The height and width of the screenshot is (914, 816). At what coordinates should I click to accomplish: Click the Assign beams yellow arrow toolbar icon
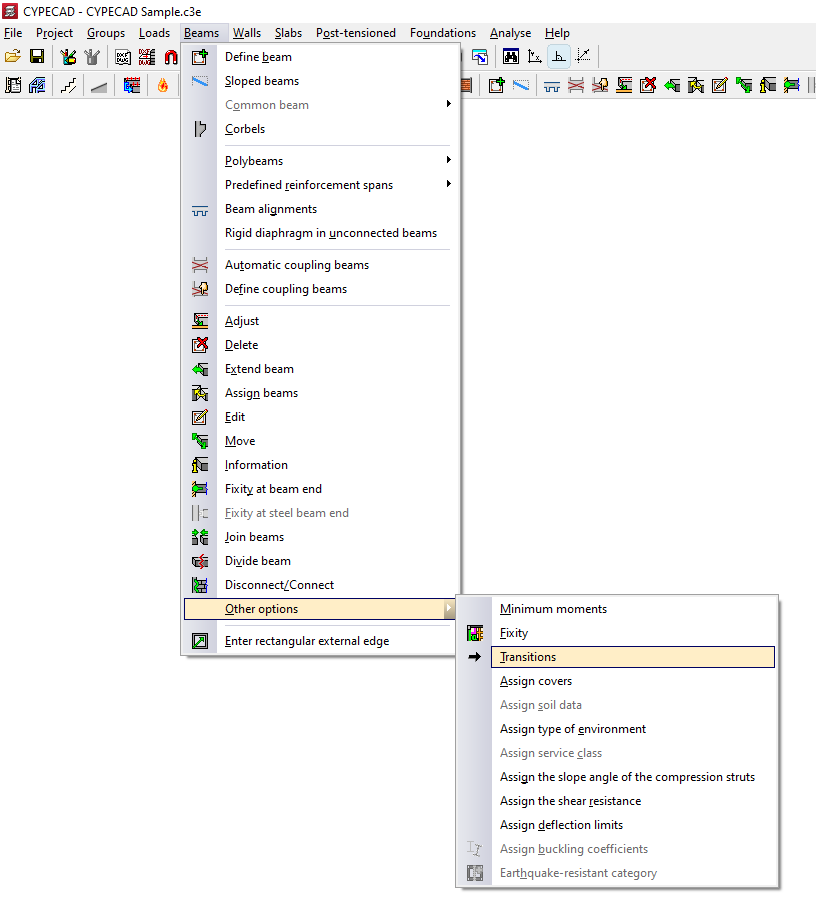point(696,86)
